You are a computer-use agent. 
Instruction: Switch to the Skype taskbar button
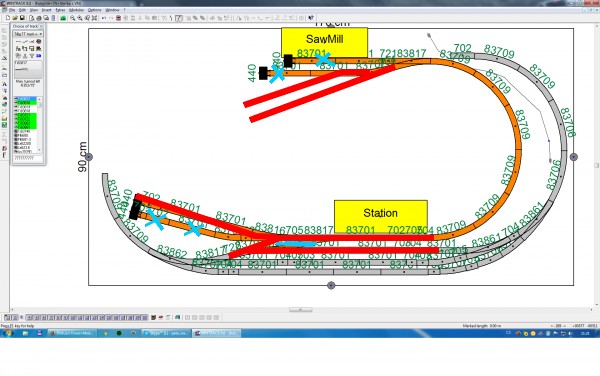pos(165,333)
